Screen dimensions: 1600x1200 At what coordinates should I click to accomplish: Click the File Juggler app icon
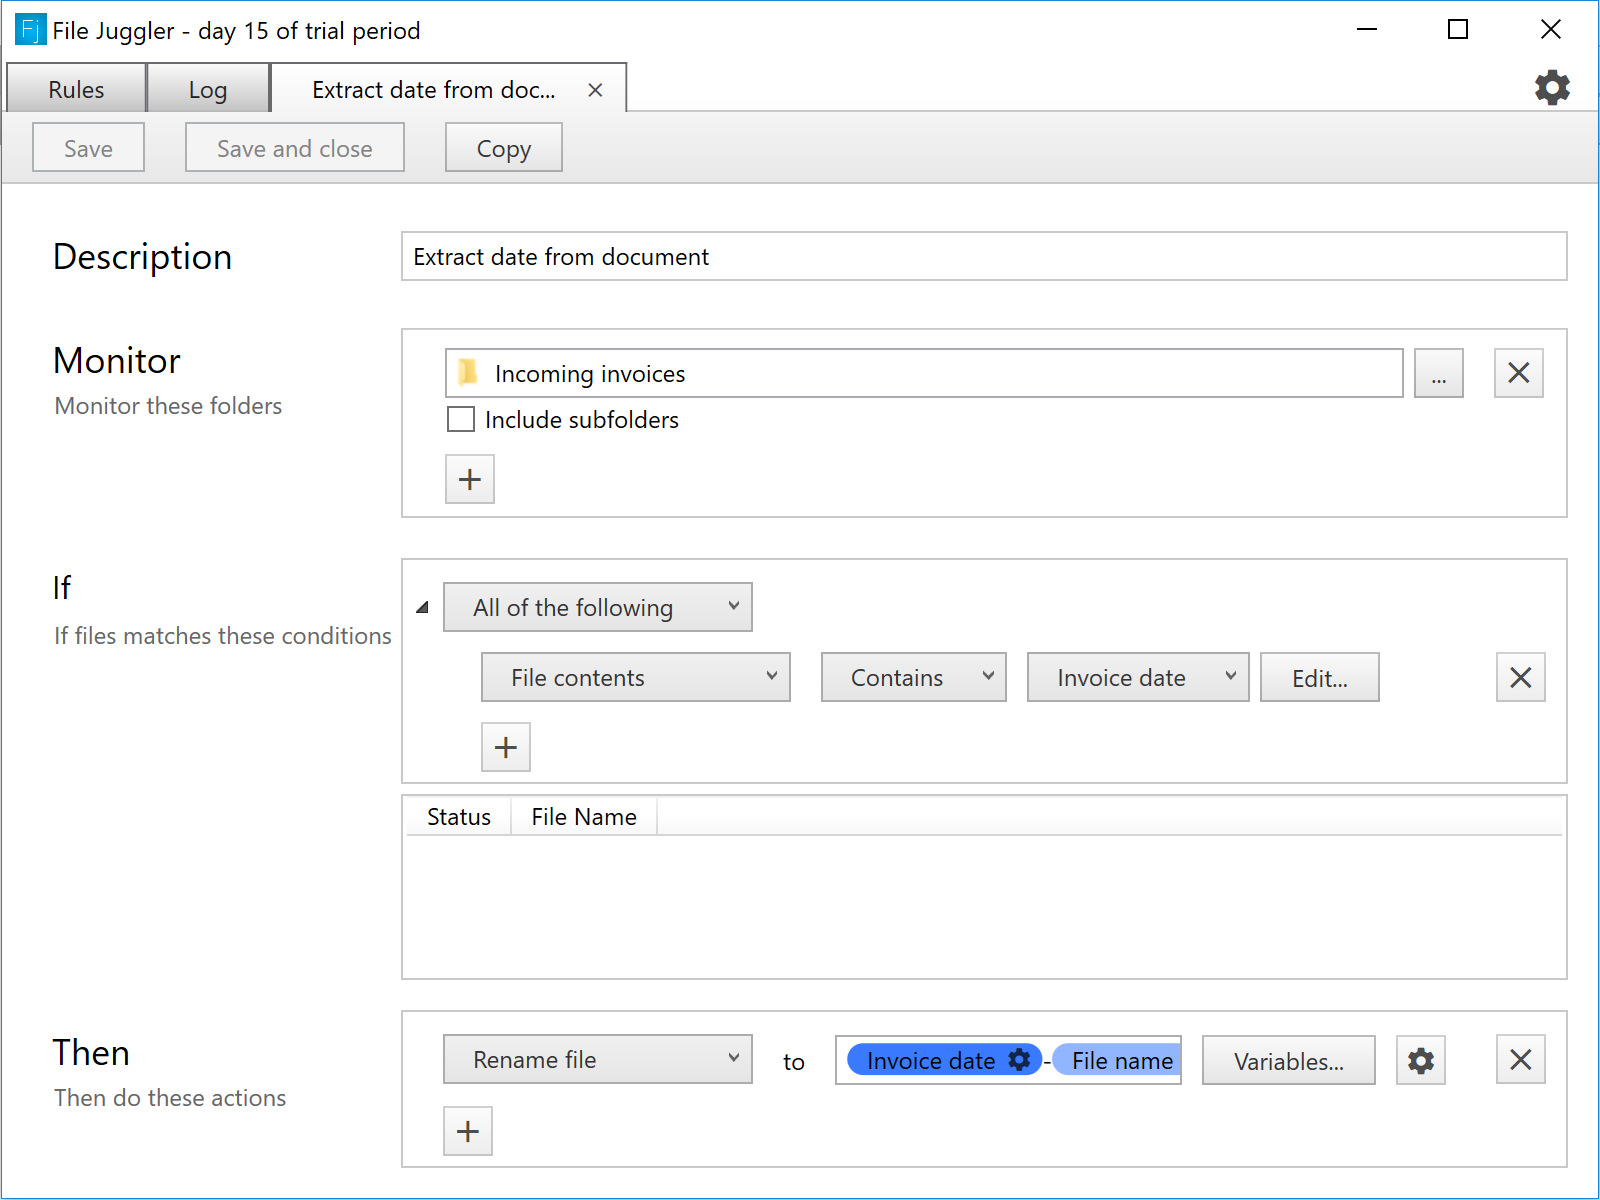coord(30,30)
